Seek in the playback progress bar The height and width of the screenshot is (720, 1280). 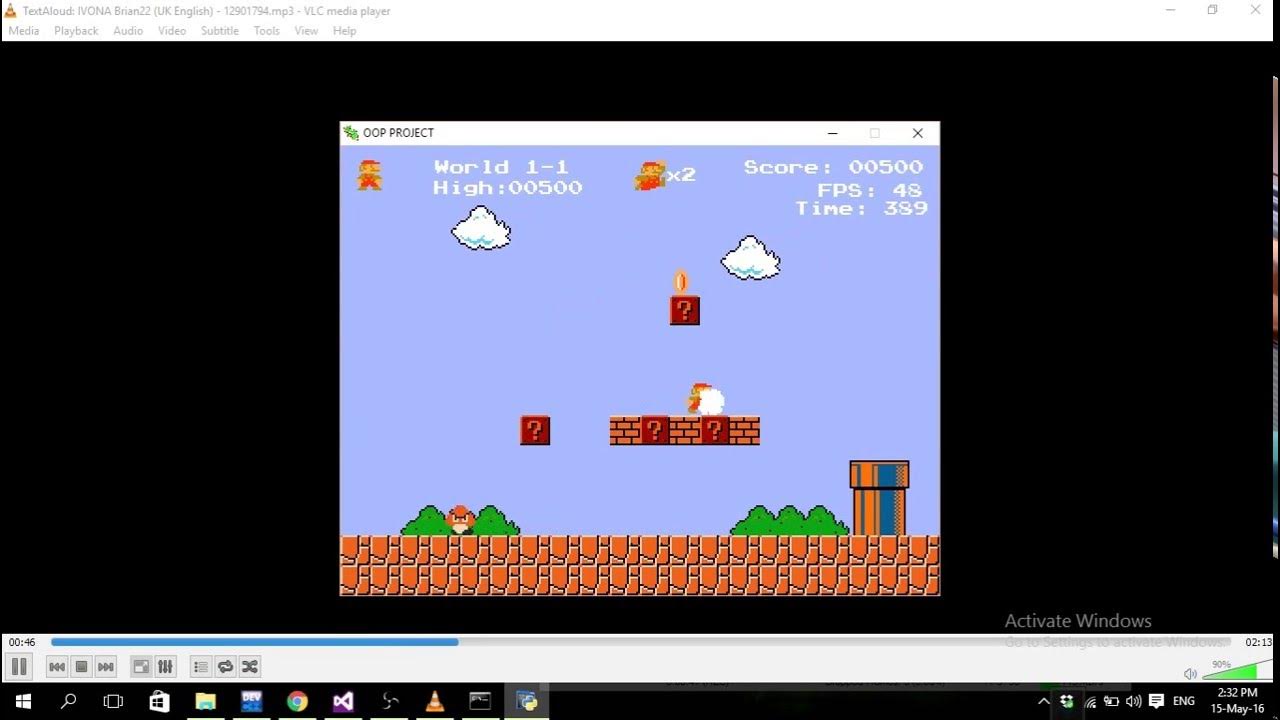coord(643,642)
